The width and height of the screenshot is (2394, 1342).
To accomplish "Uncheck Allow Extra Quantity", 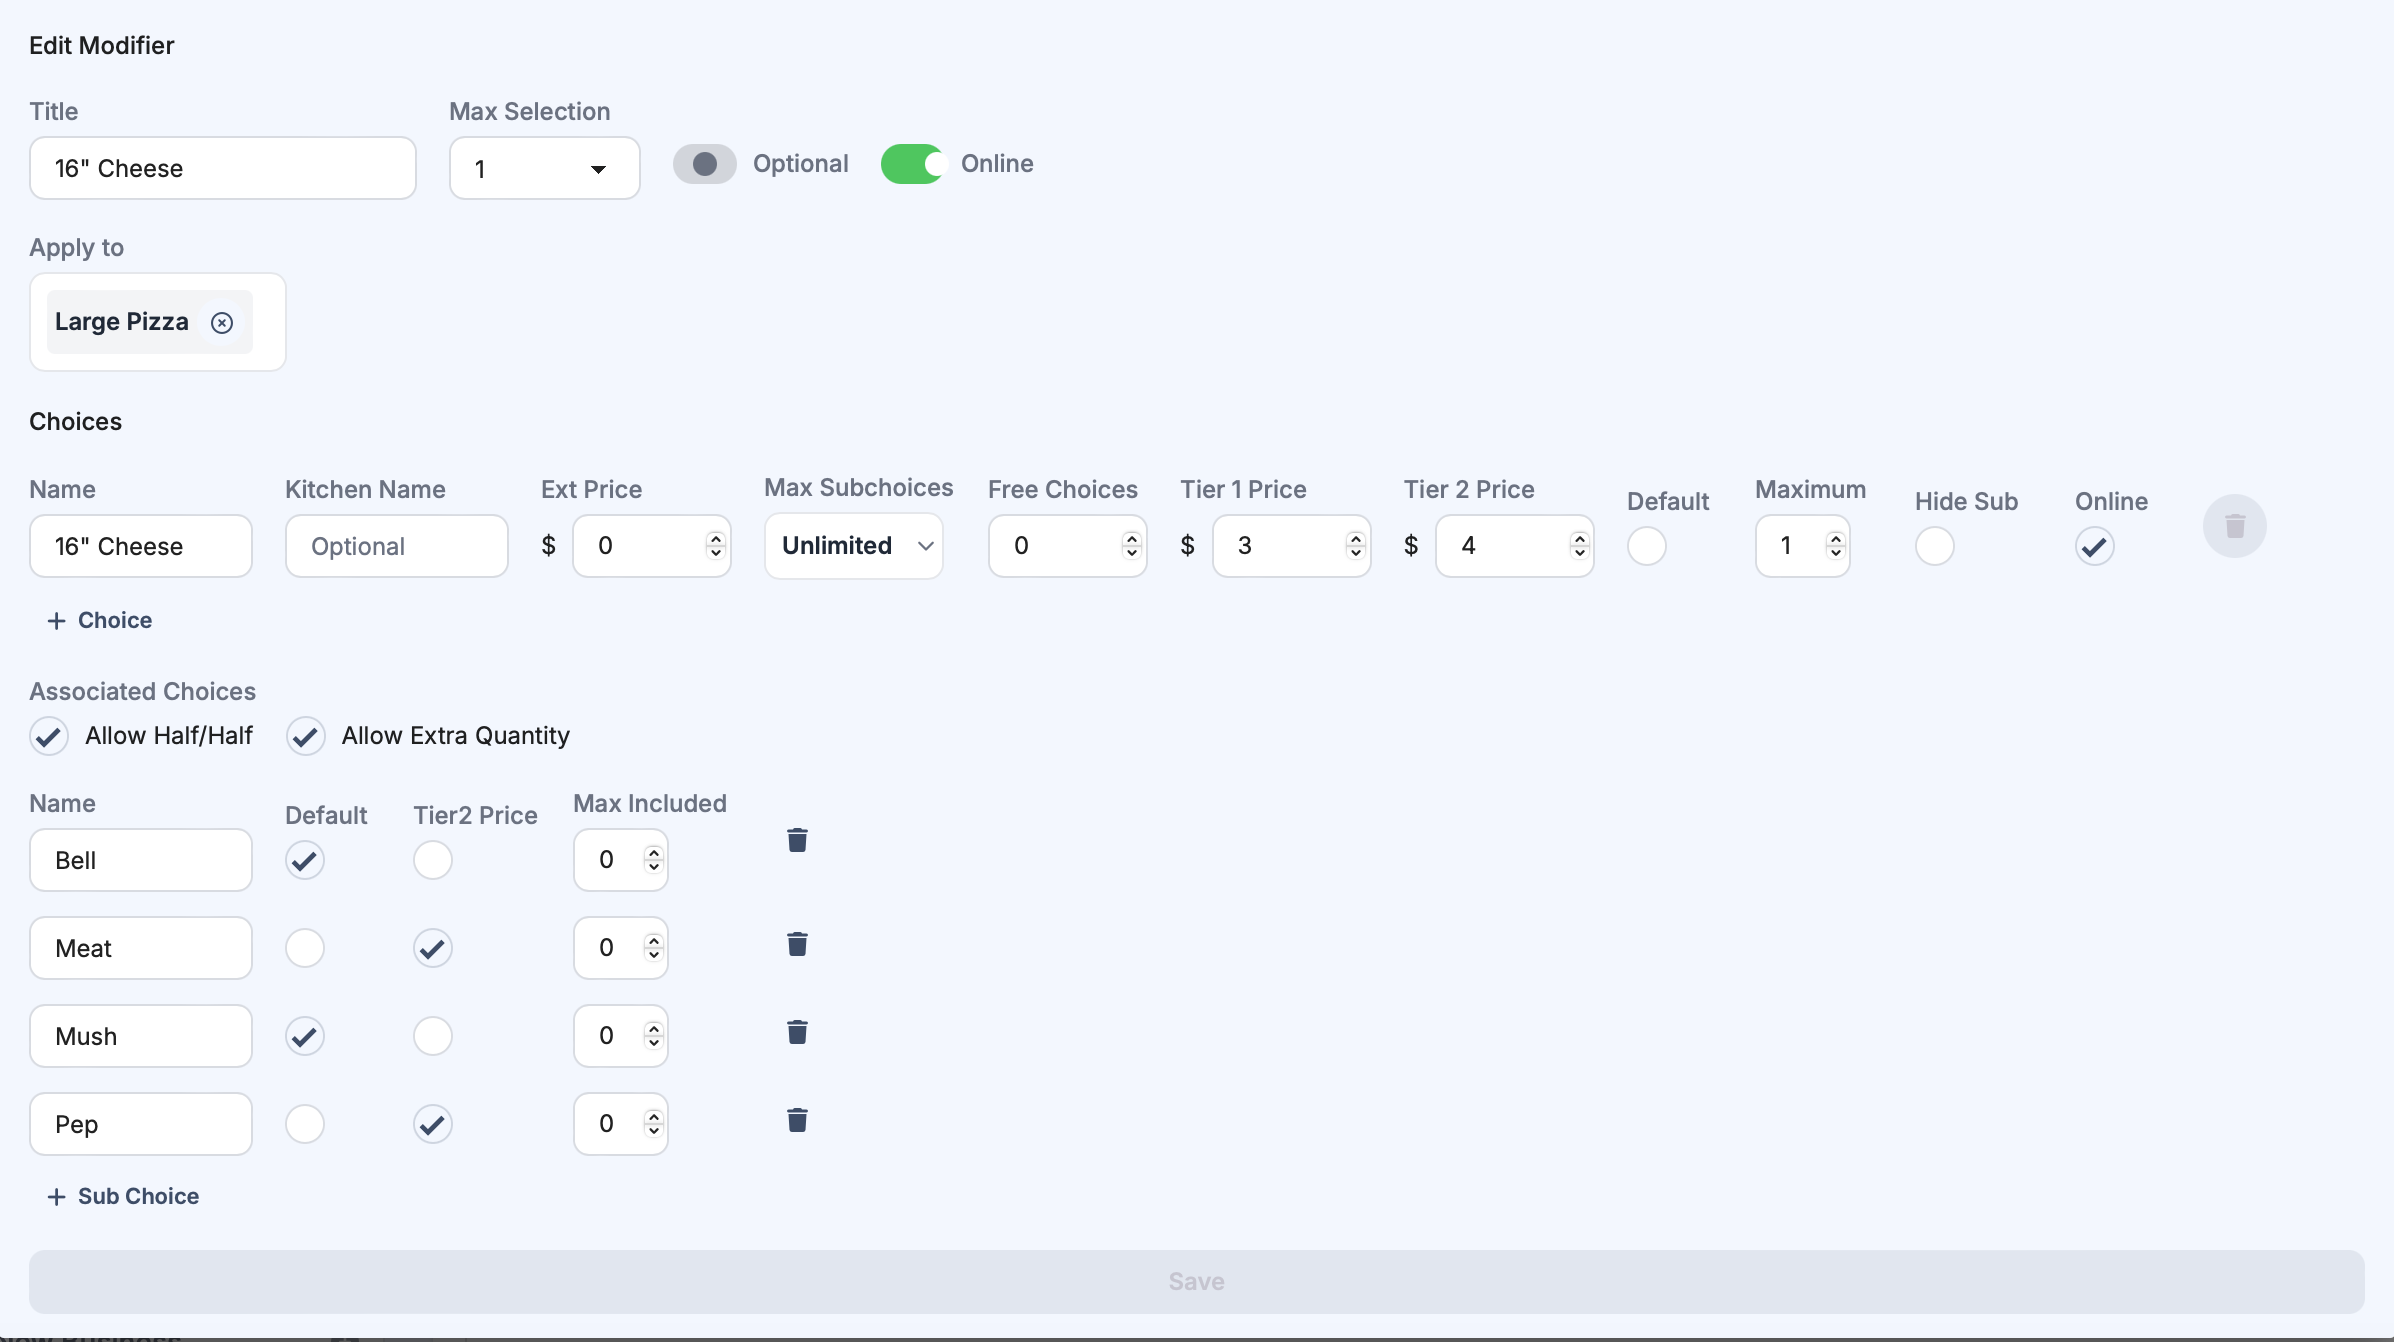I will pos(305,736).
